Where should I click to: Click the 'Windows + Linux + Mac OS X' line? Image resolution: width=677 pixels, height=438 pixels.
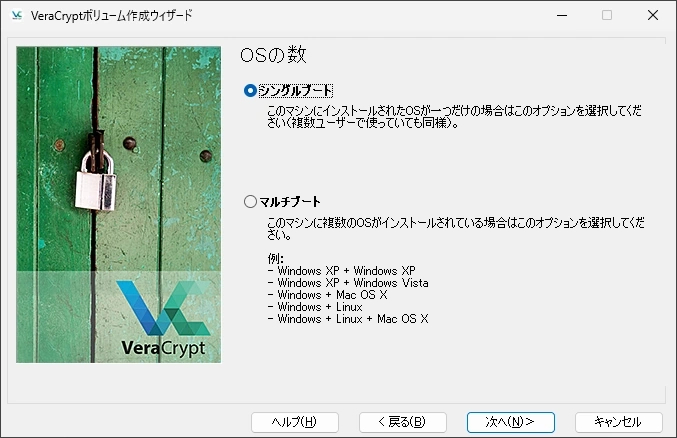(x=348, y=319)
